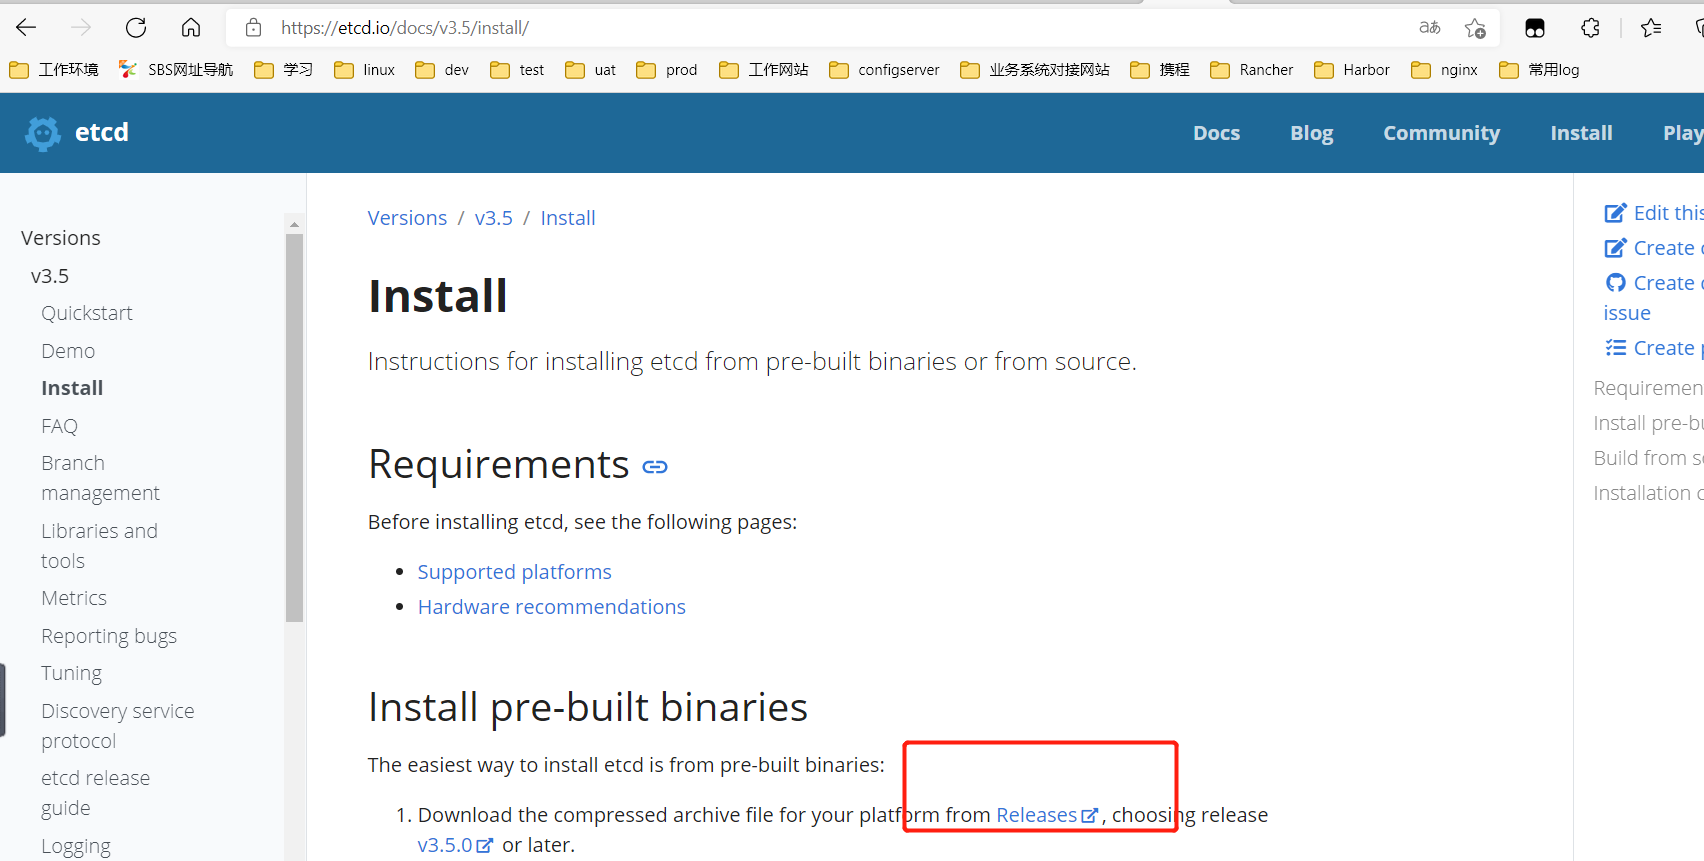The width and height of the screenshot is (1704, 861).
Task: Click Edit this page link
Action: tap(1653, 213)
